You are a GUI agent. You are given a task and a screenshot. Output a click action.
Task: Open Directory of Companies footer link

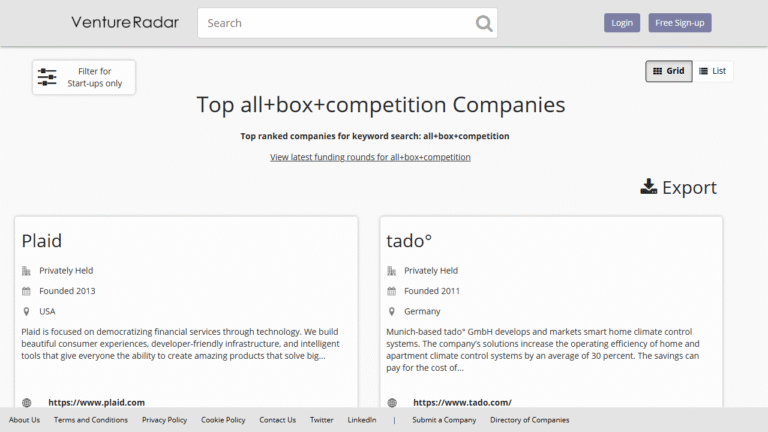click(x=529, y=420)
